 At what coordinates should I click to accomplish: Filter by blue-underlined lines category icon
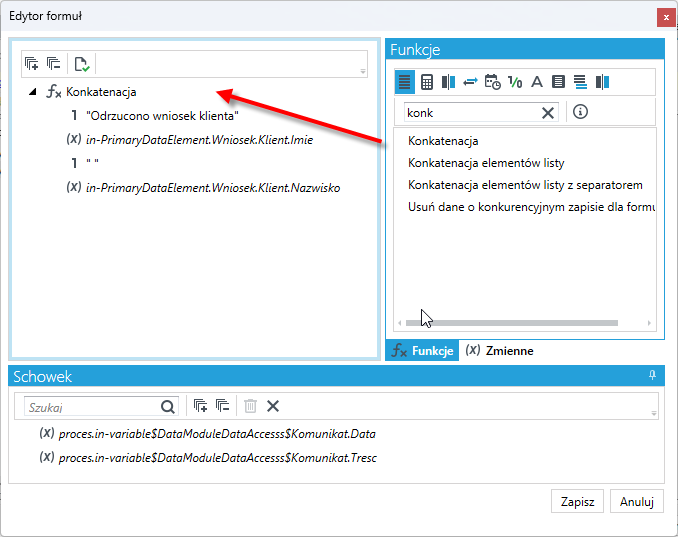pos(580,82)
